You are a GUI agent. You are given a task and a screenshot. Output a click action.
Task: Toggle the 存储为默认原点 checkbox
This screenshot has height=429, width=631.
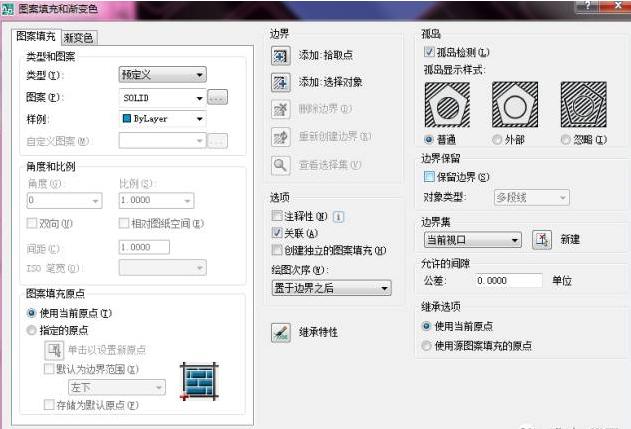[49, 404]
